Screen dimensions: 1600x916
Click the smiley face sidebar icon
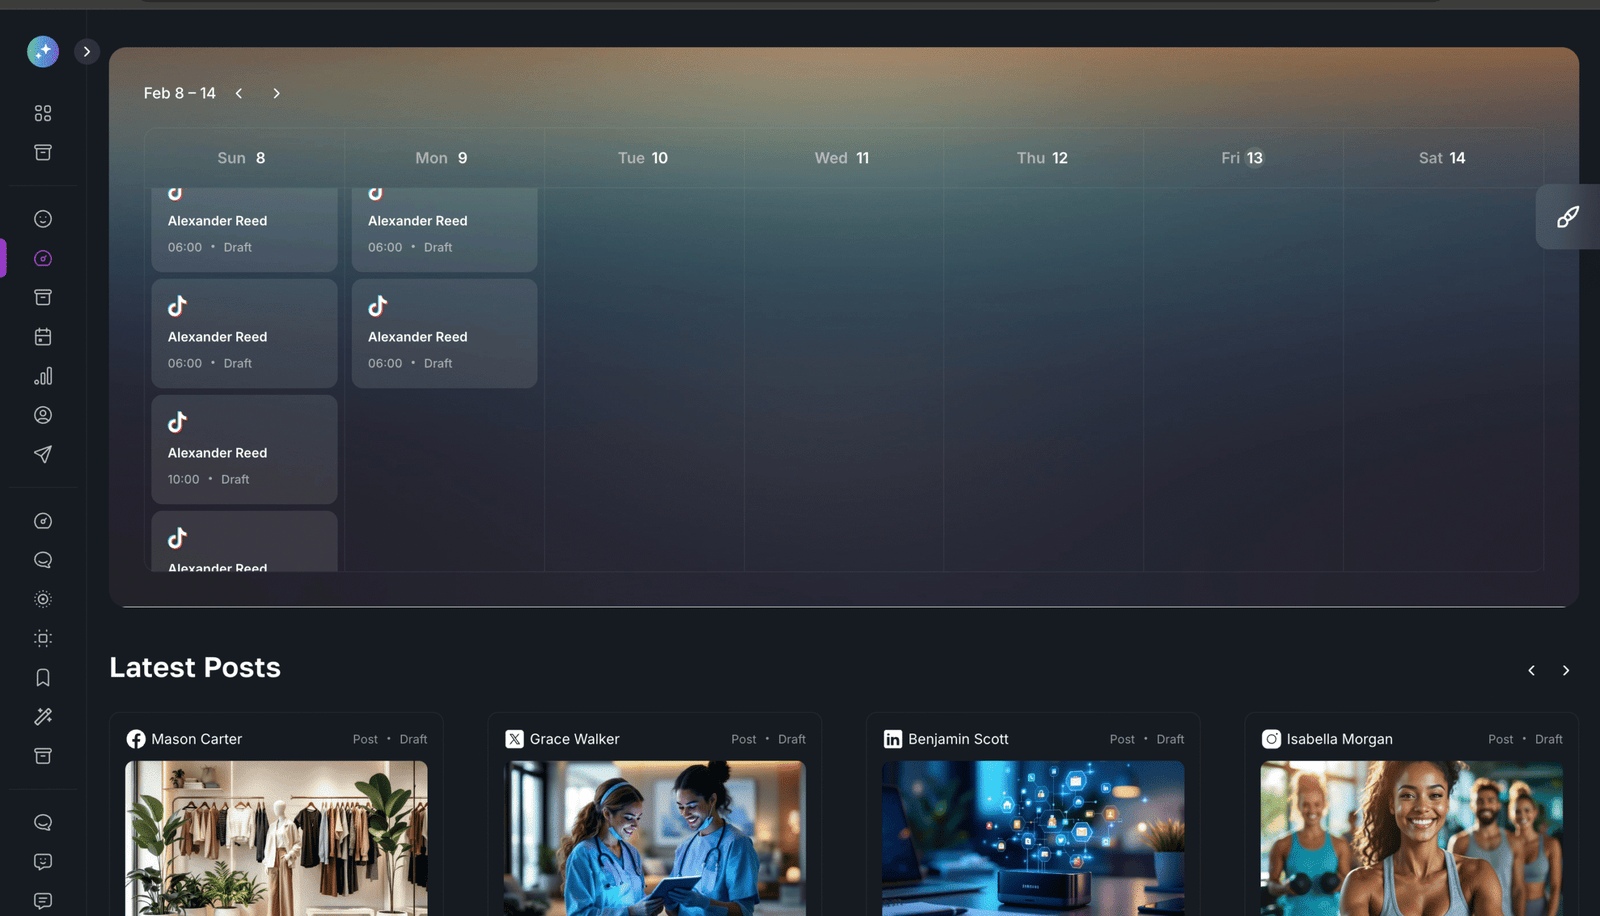pyautogui.click(x=43, y=219)
